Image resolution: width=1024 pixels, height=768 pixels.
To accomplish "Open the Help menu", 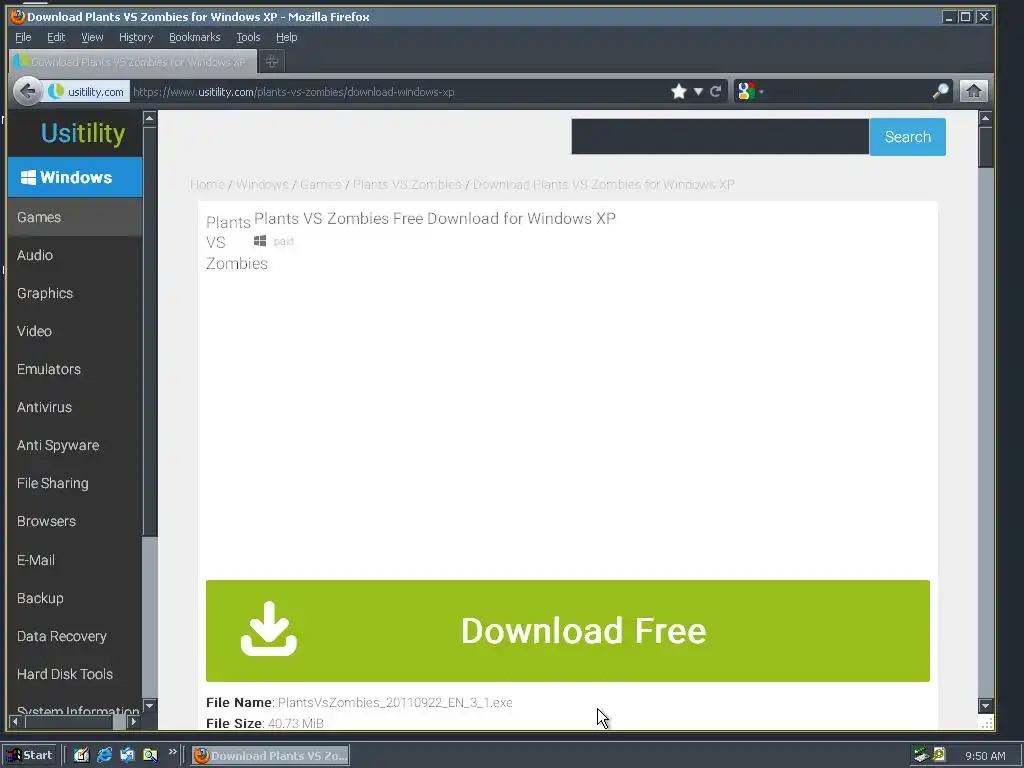I will [286, 37].
